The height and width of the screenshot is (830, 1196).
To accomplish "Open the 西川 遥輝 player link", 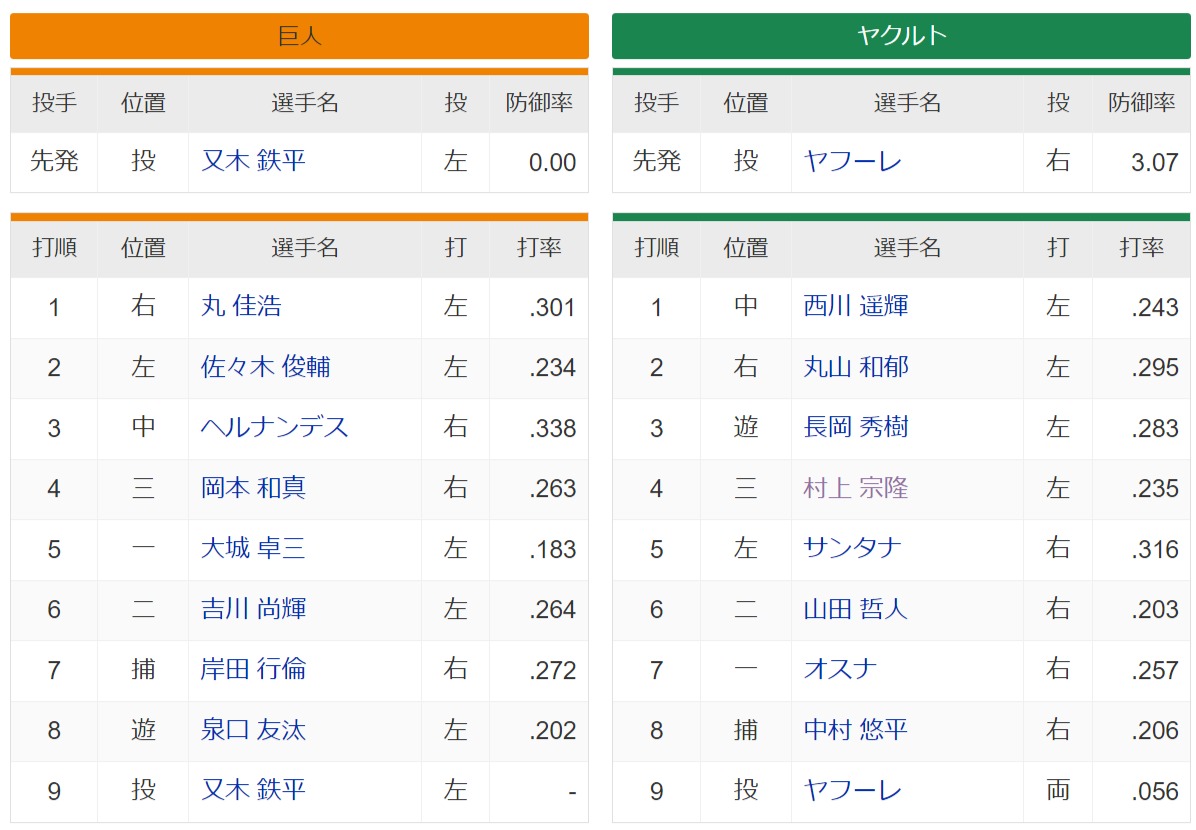I will click(x=856, y=306).
